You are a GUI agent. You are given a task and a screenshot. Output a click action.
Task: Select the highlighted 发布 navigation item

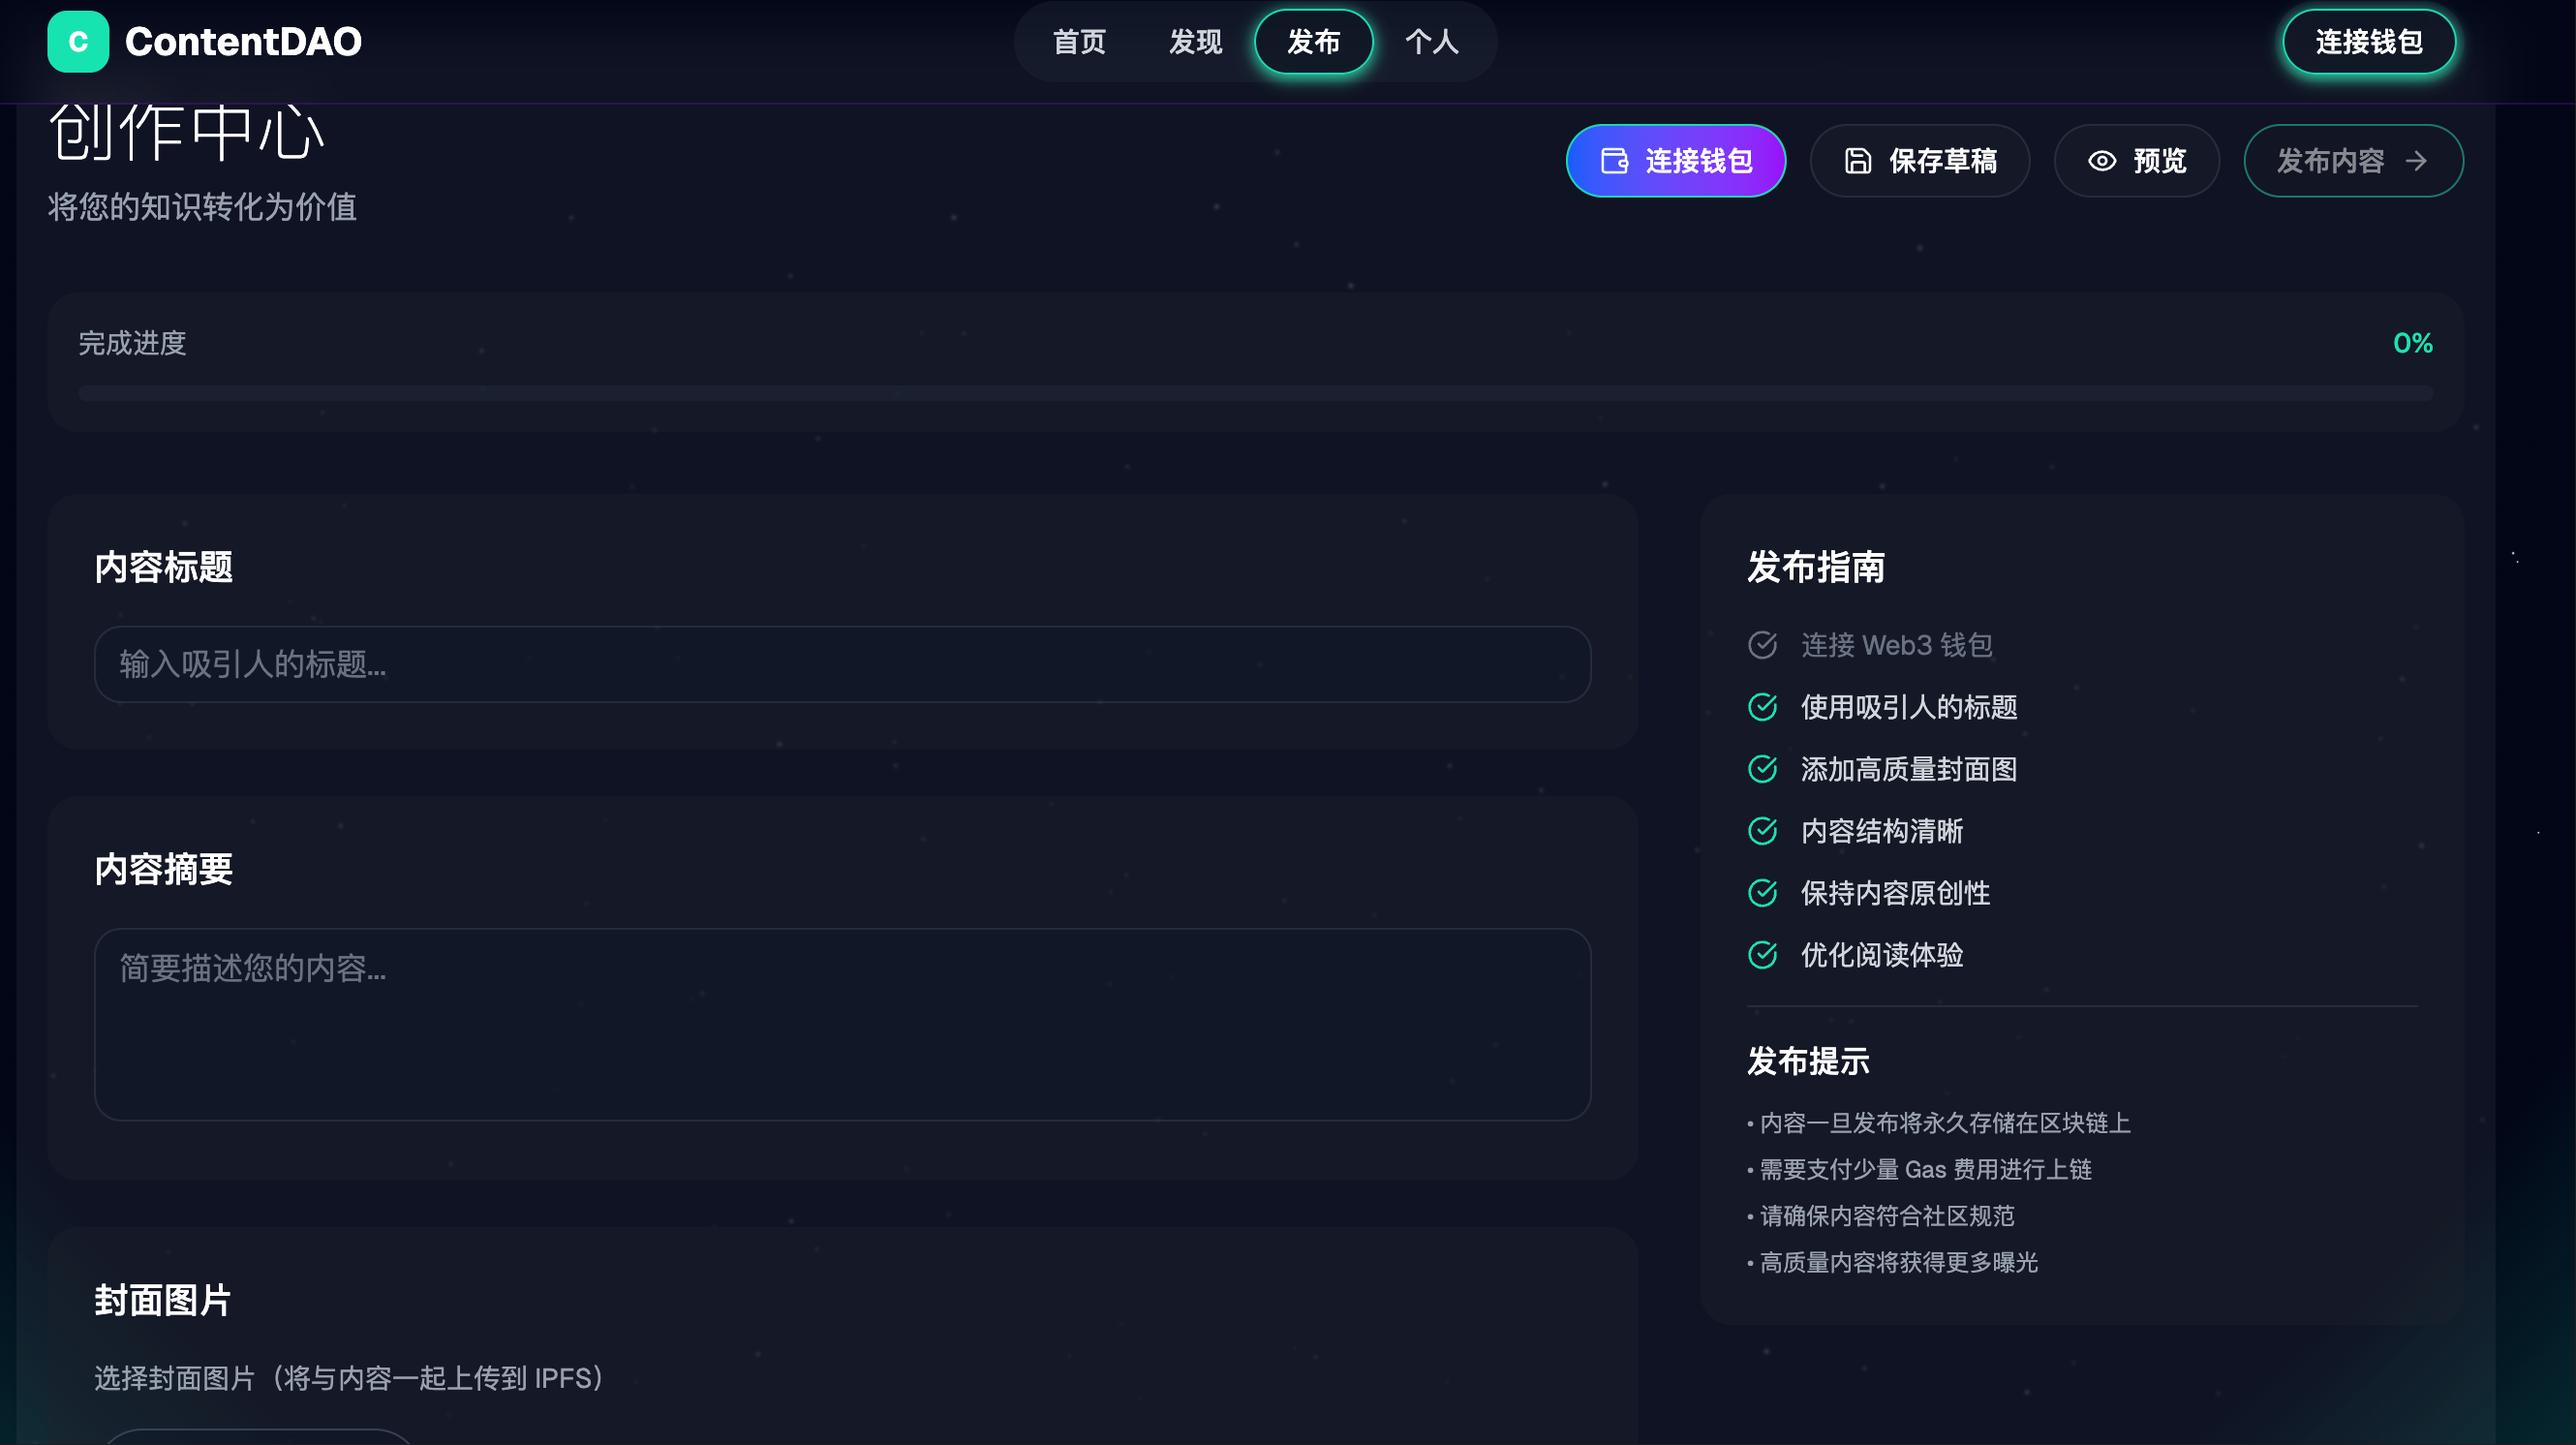[x=1313, y=42]
